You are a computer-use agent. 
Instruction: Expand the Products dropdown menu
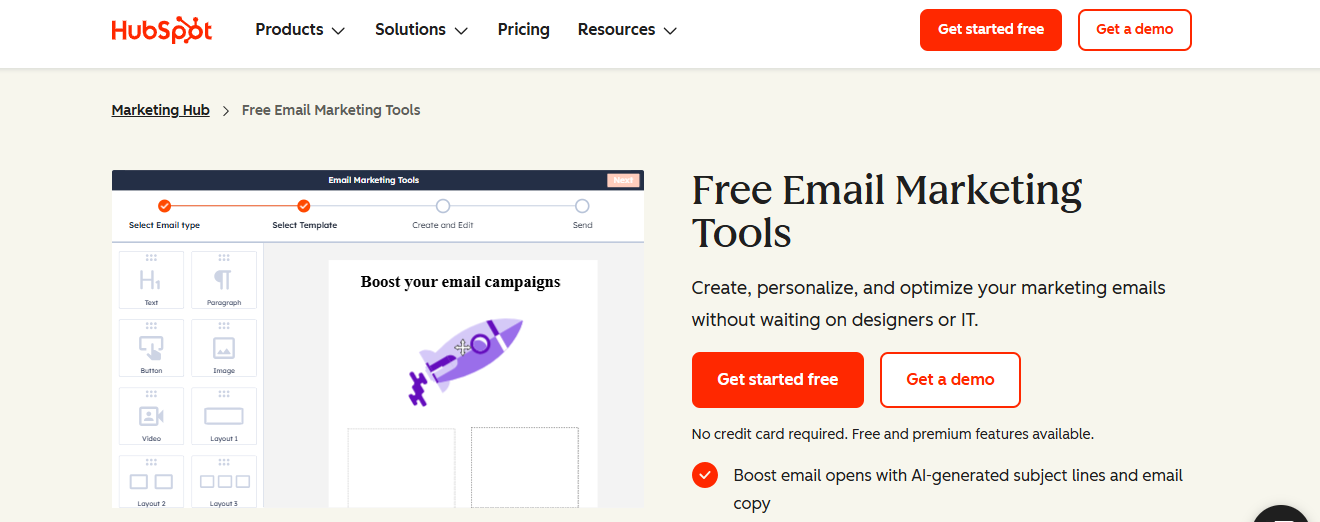coord(300,30)
